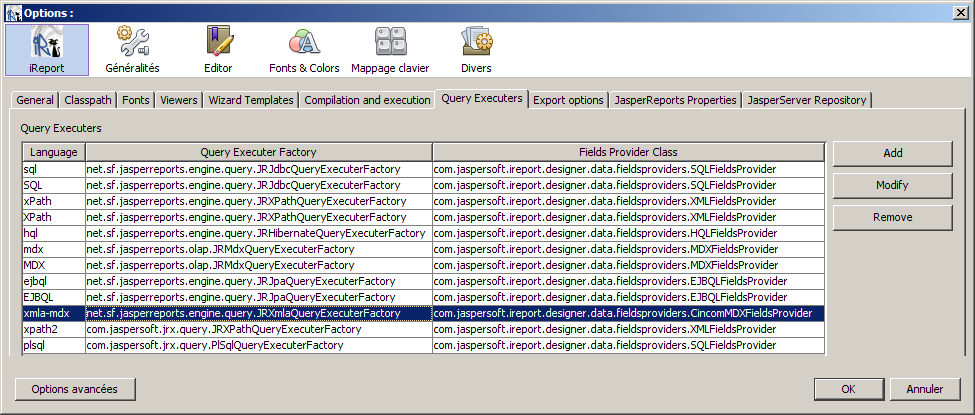Close the Options dialog window
This screenshot has width=975, height=415.
tap(962, 10)
